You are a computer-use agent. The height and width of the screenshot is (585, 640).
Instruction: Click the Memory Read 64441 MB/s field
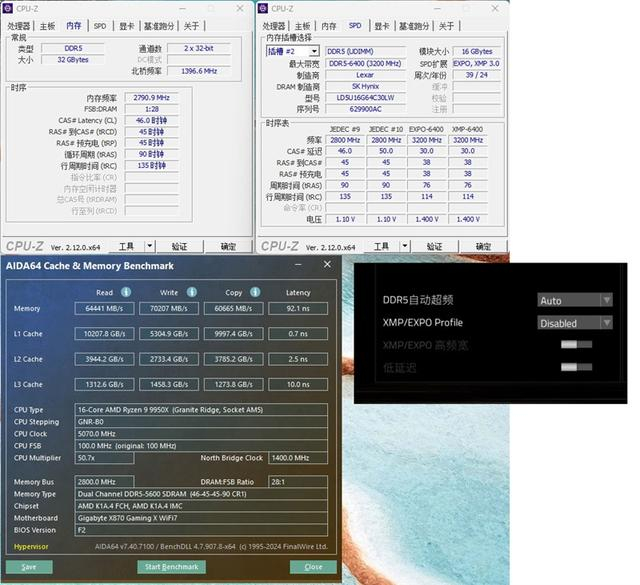(x=104, y=309)
